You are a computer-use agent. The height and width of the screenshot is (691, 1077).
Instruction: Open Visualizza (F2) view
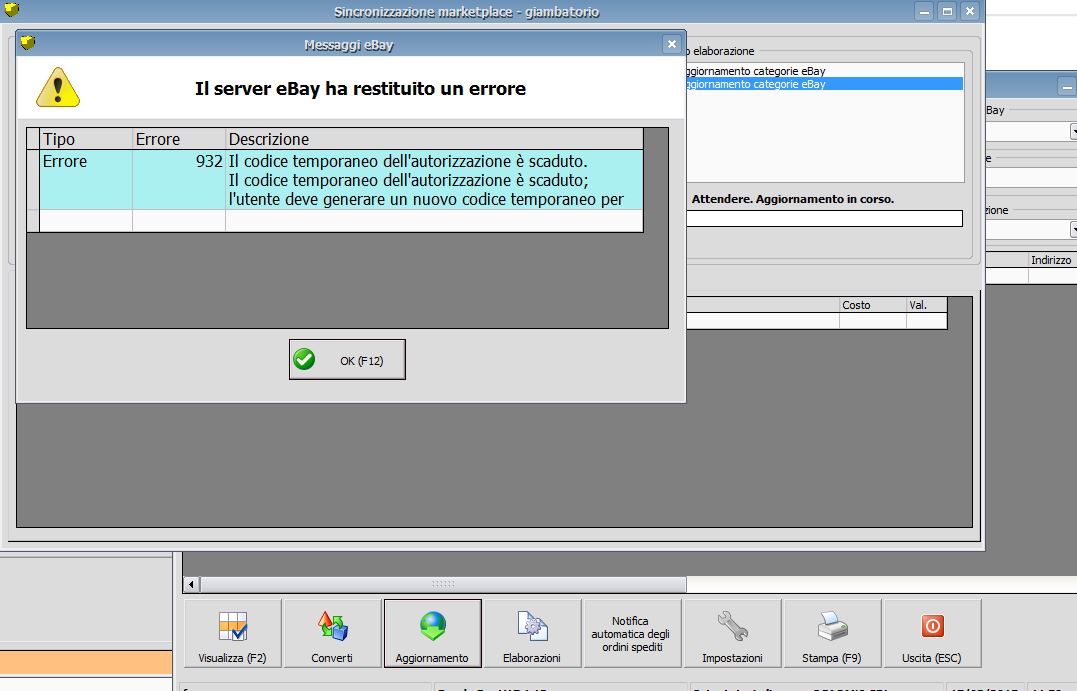click(x=232, y=633)
